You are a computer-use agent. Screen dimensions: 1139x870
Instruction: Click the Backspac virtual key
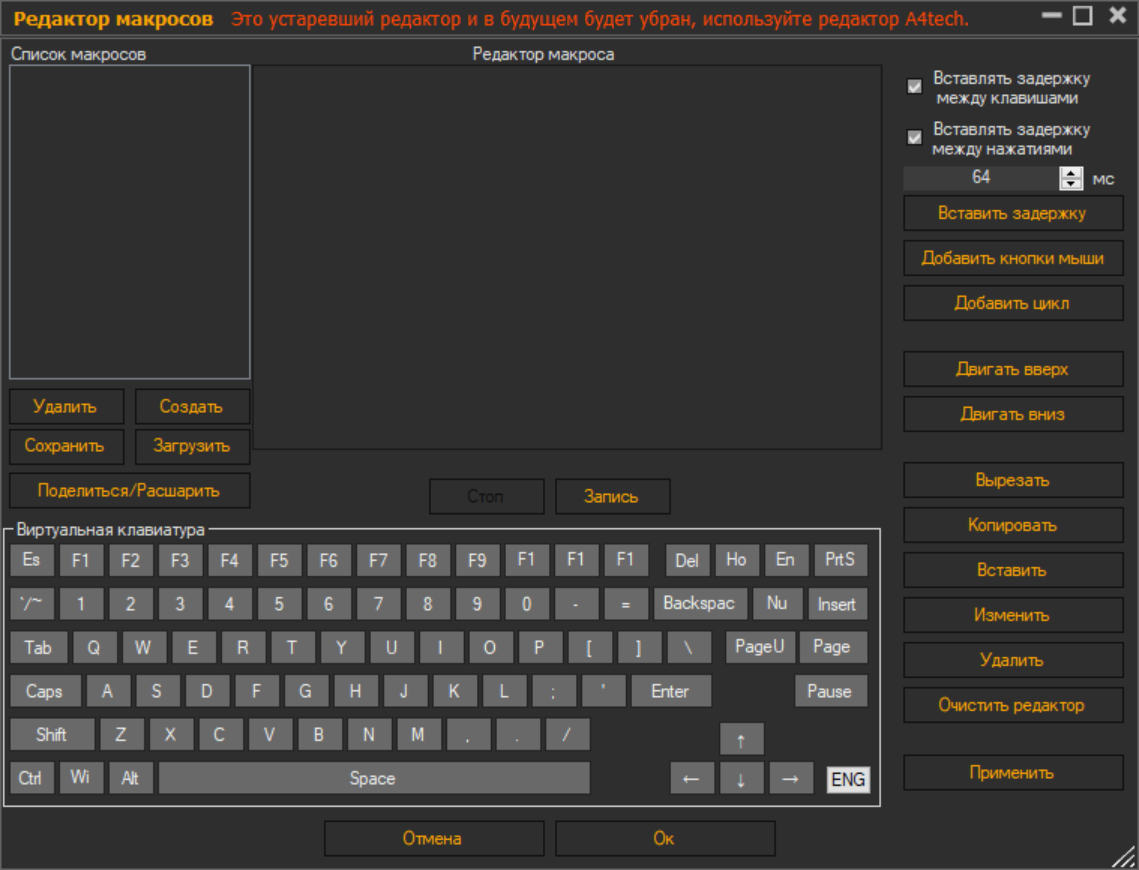click(699, 603)
